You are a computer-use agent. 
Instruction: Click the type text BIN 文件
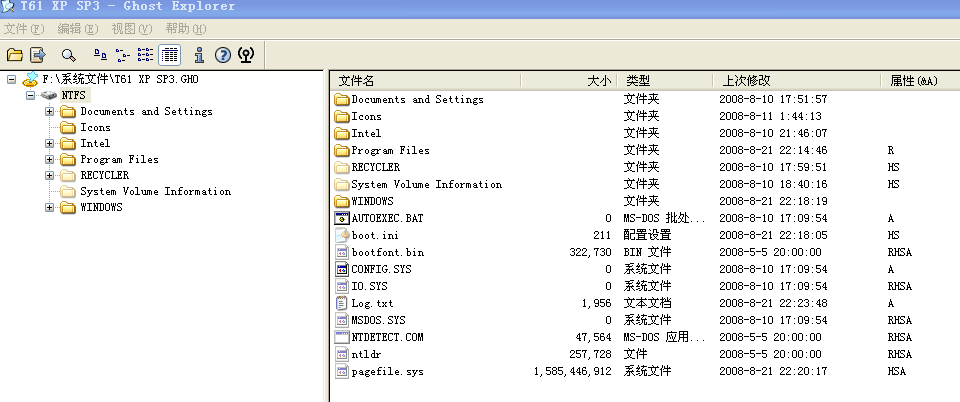click(x=647, y=252)
